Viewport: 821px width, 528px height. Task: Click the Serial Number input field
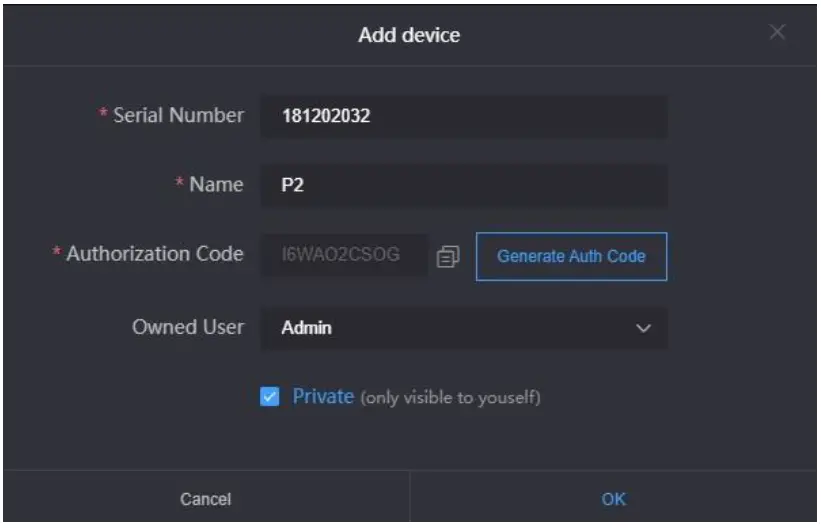tap(463, 116)
